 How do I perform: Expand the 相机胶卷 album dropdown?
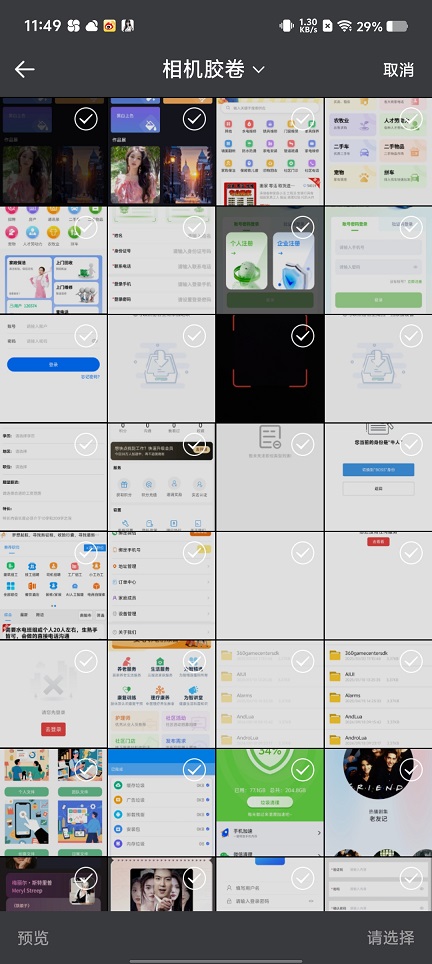[213, 69]
